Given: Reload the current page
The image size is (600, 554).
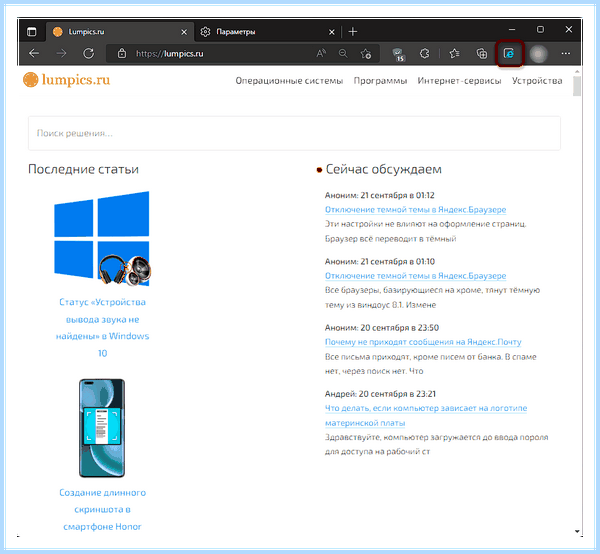Looking at the screenshot, I should (x=89, y=54).
